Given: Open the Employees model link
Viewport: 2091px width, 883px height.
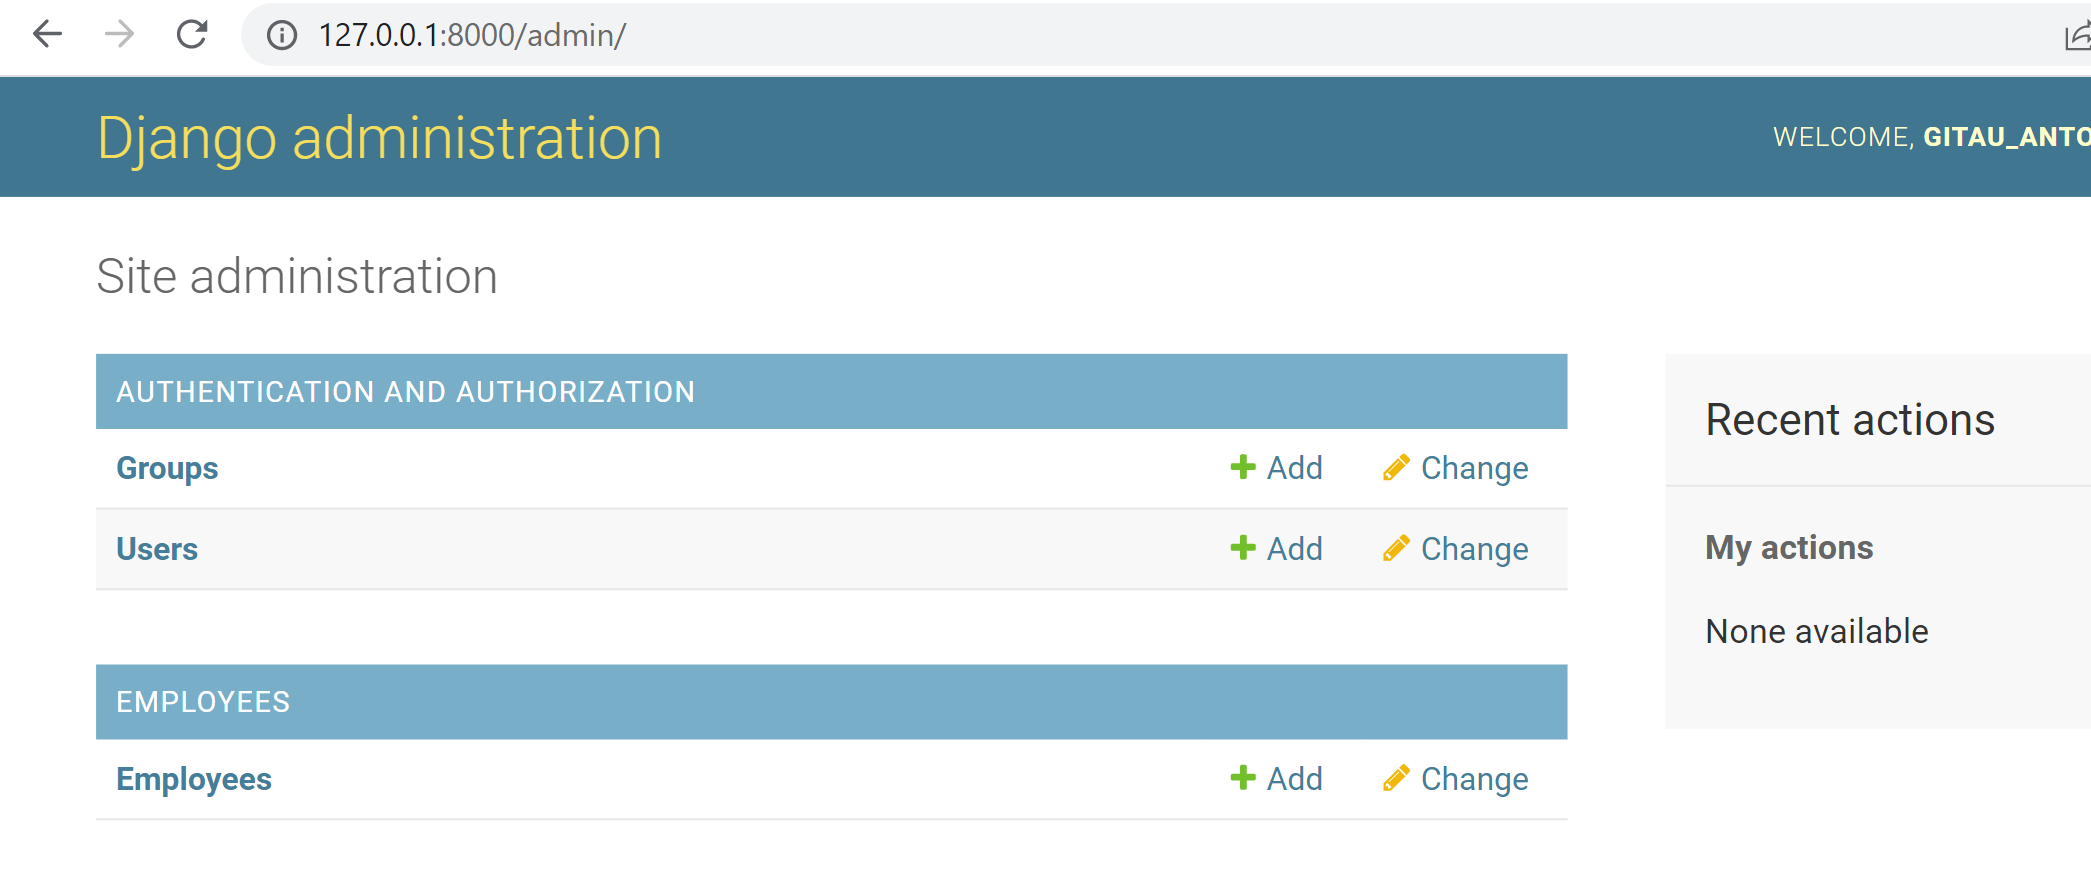Looking at the screenshot, I should (x=194, y=779).
